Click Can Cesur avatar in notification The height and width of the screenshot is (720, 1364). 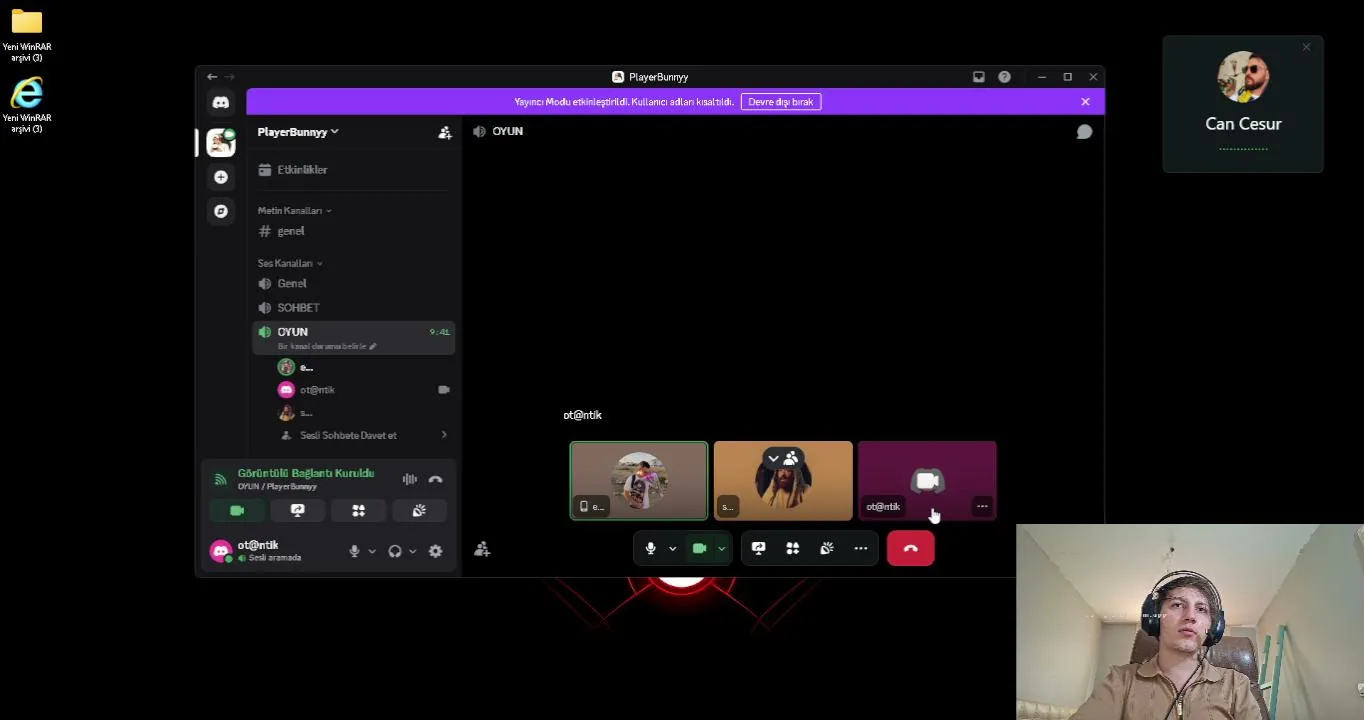point(1243,77)
